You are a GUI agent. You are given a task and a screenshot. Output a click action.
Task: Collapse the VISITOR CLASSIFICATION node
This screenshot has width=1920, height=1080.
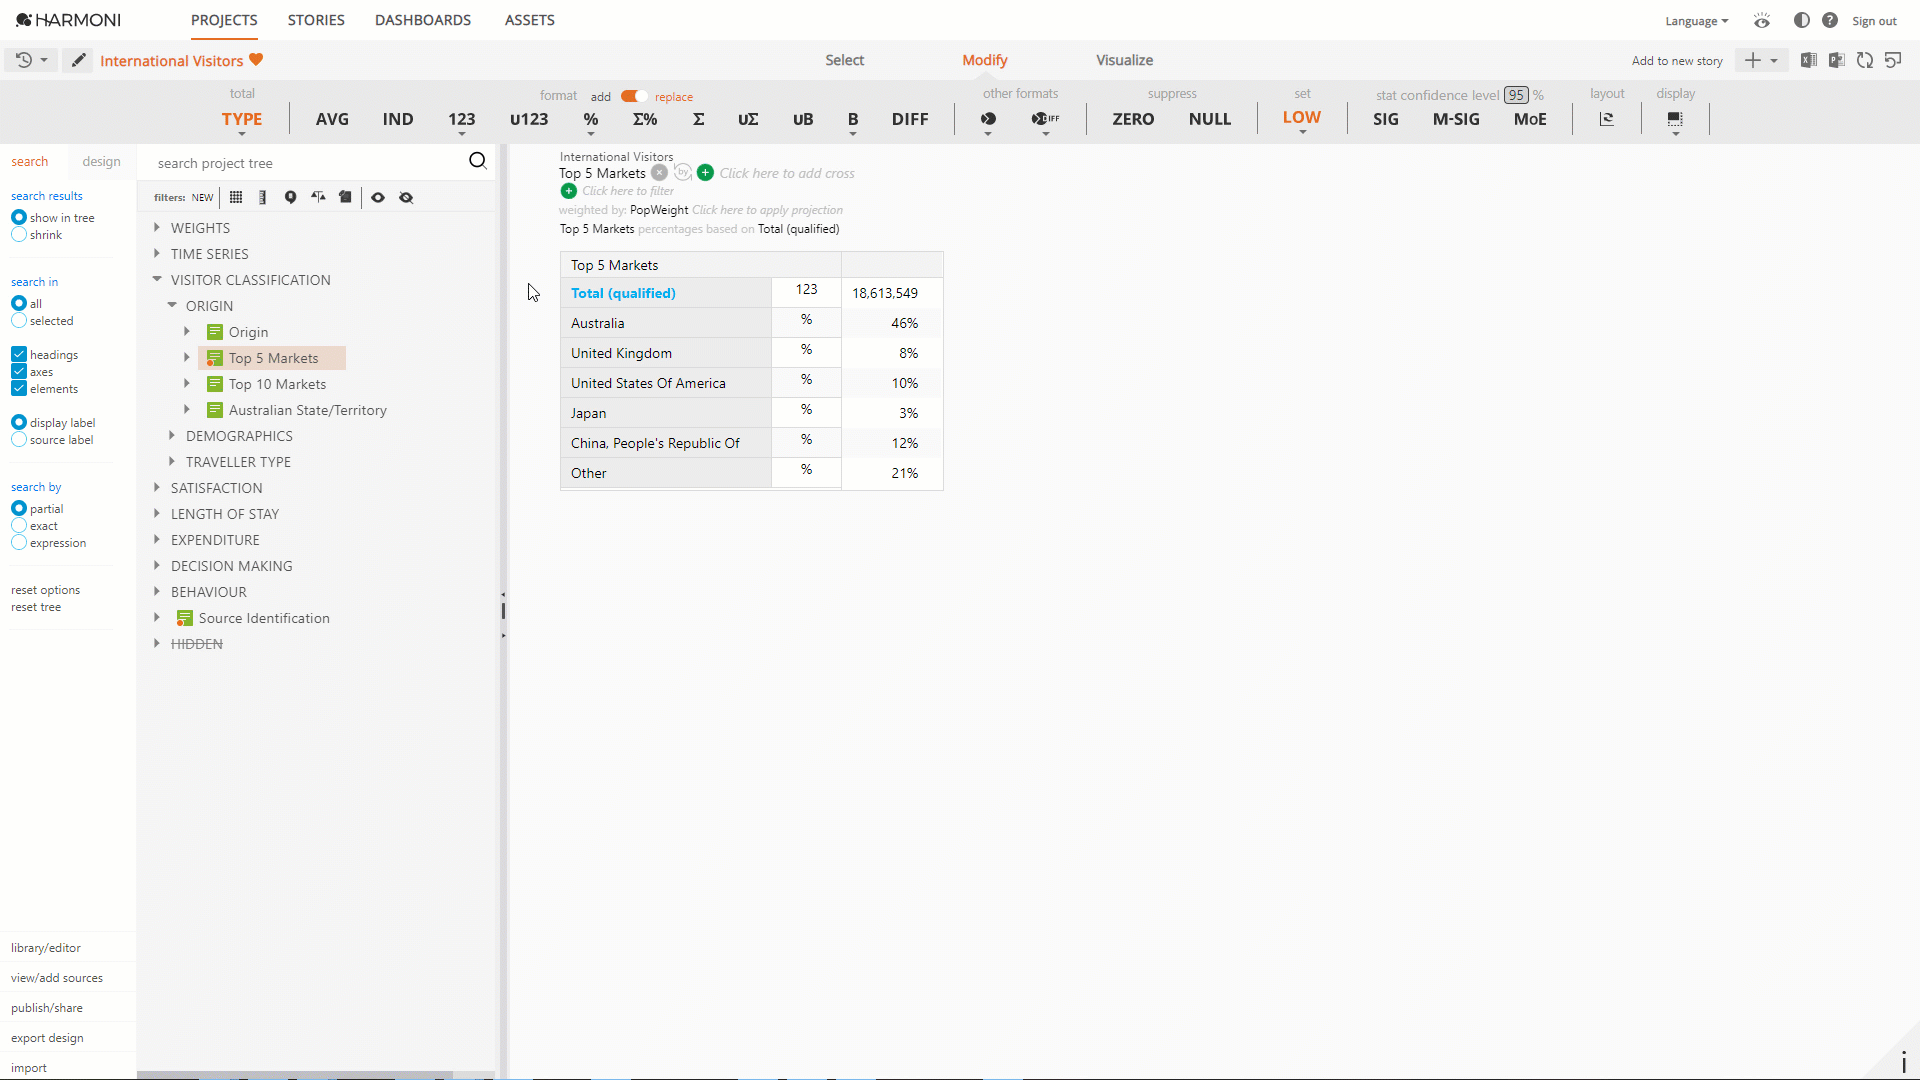pyautogui.click(x=157, y=280)
